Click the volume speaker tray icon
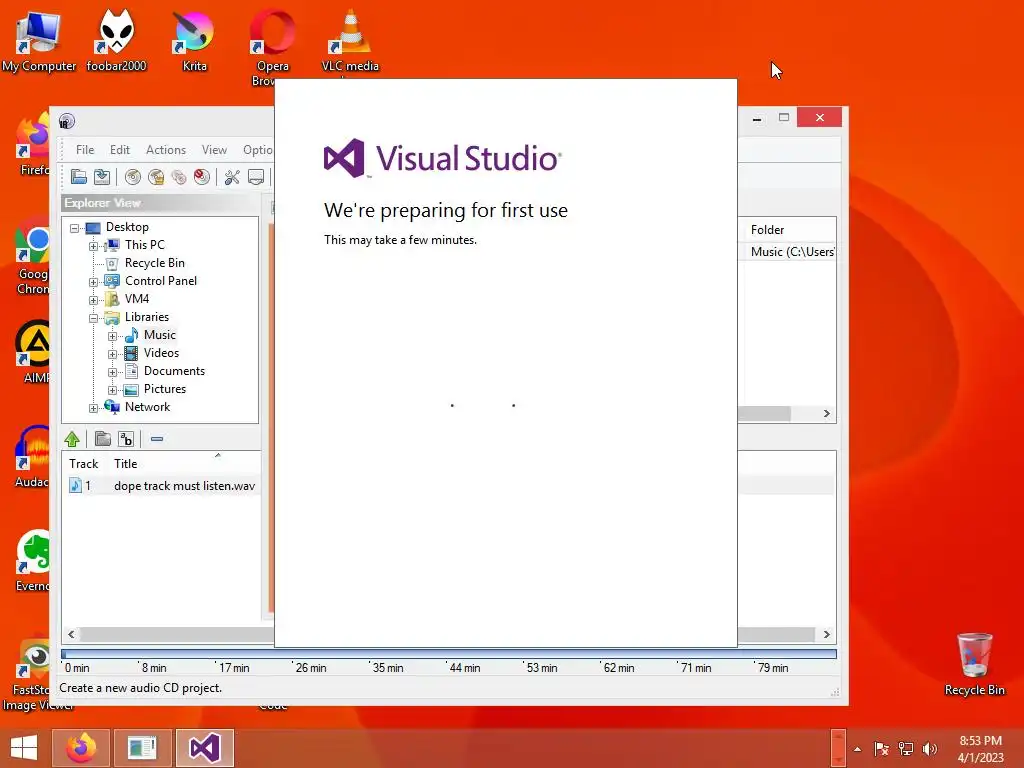 [930, 749]
